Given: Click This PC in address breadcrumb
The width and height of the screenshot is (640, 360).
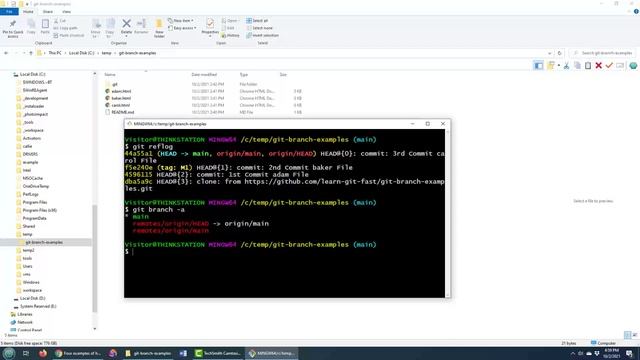Looking at the screenshot, I should click(x=55, y=53).
